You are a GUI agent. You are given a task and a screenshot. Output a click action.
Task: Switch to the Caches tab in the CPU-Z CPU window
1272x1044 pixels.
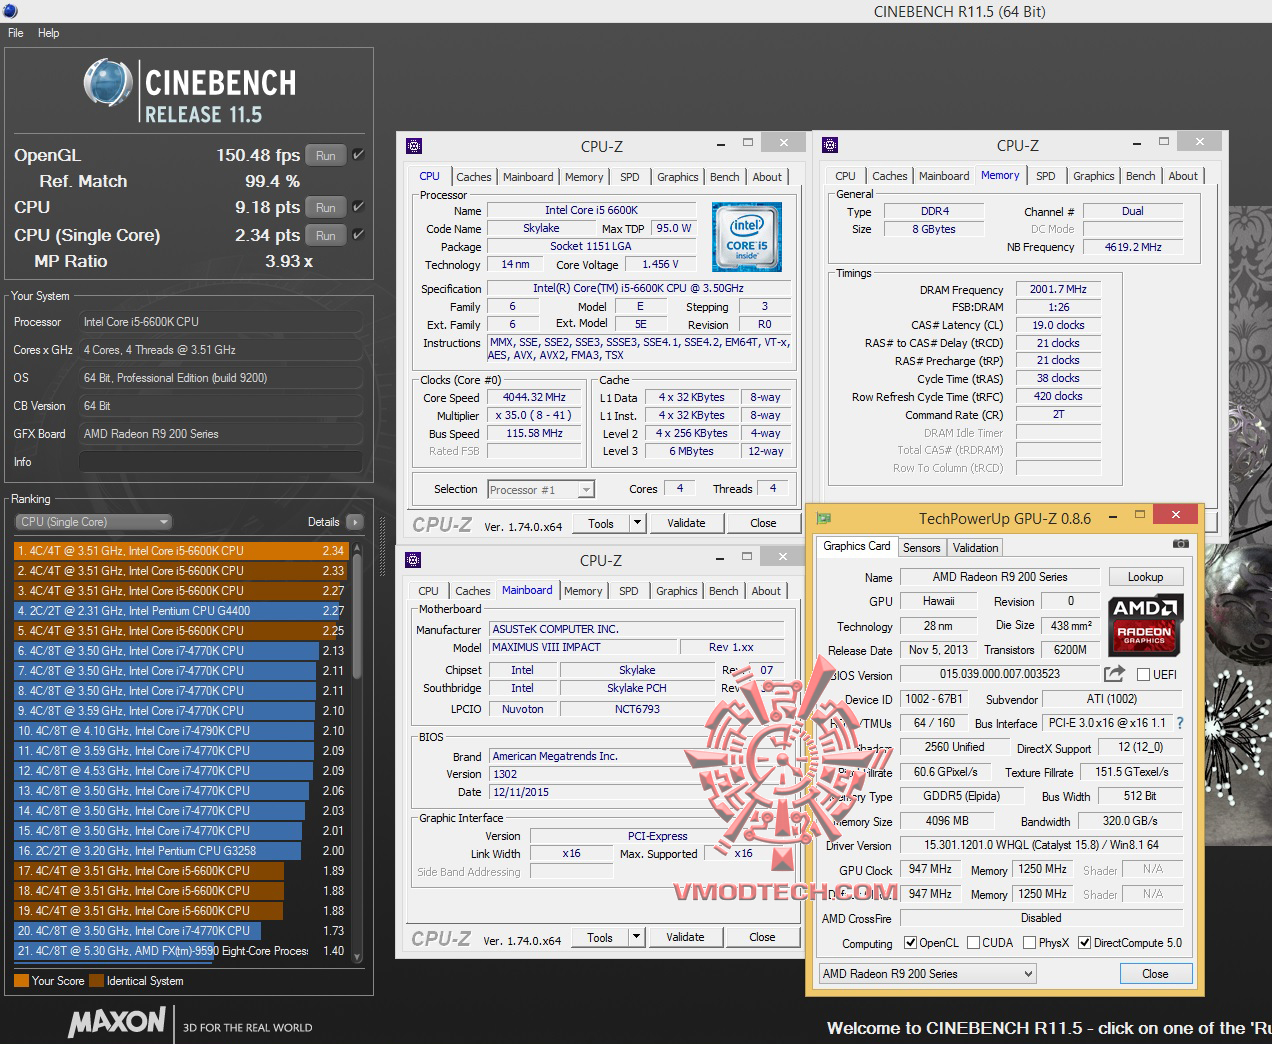click(474, 177)
